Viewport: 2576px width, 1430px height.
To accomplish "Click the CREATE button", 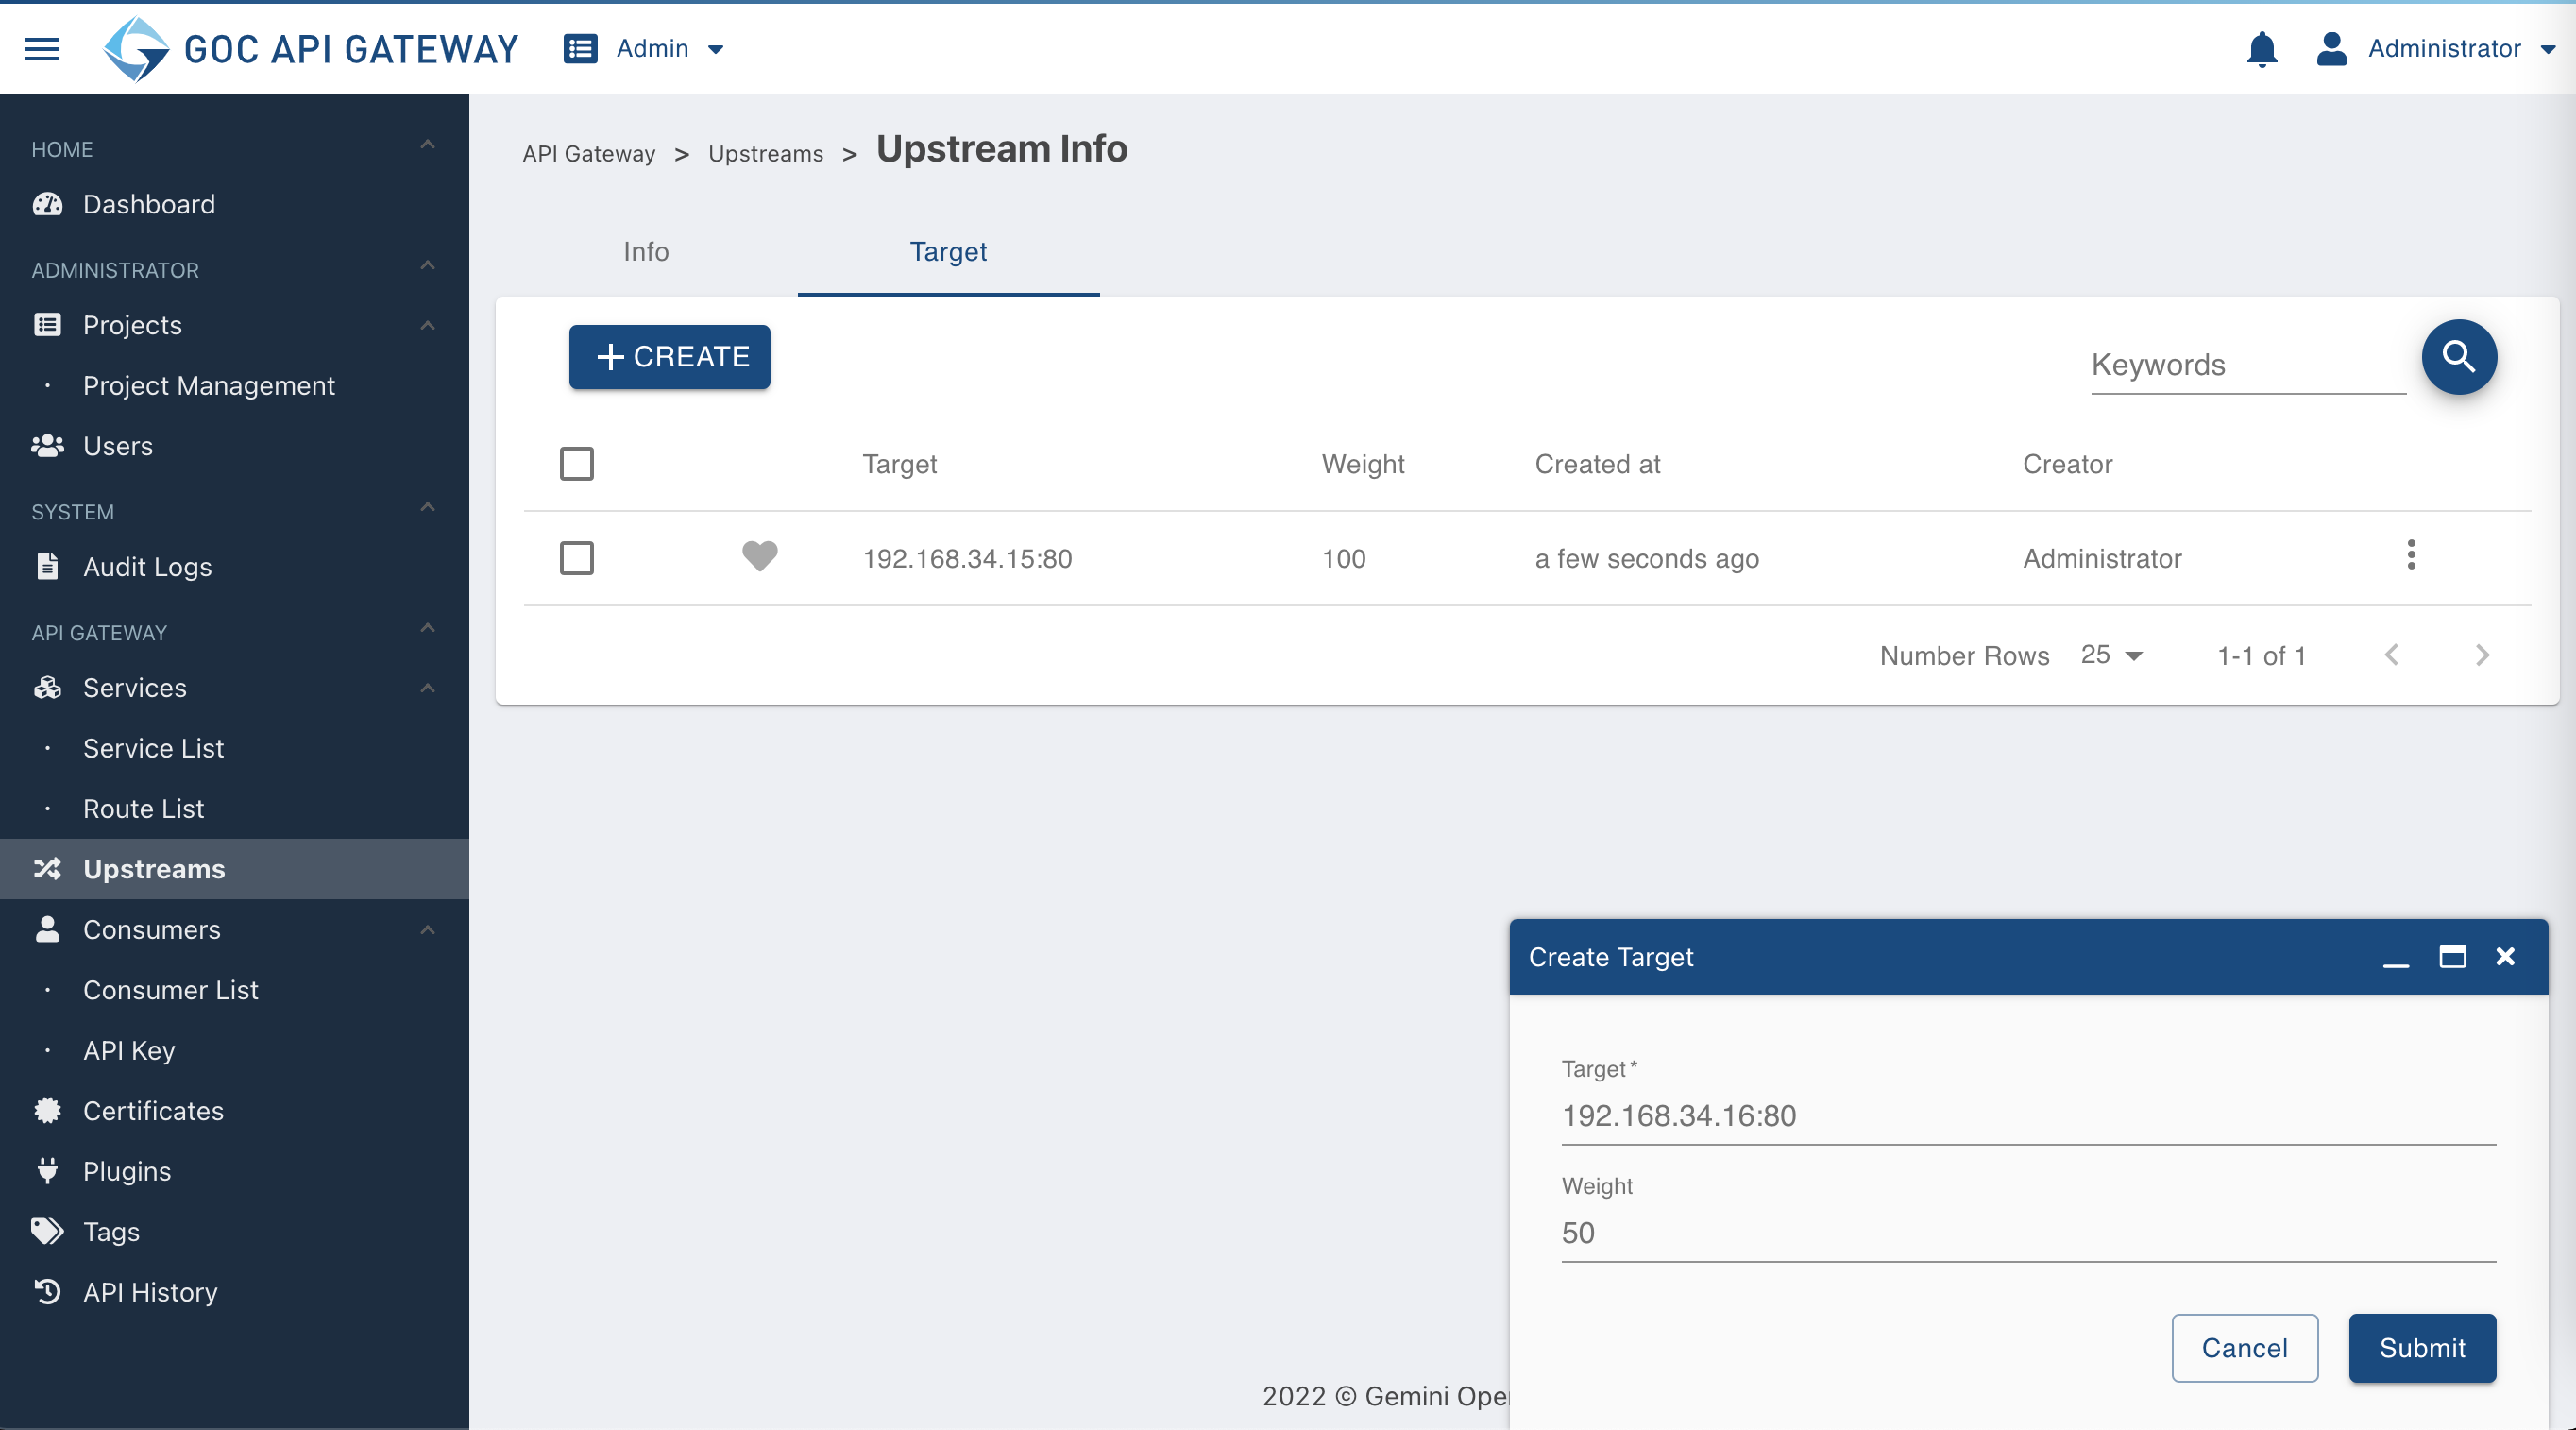I will point(669,357).
